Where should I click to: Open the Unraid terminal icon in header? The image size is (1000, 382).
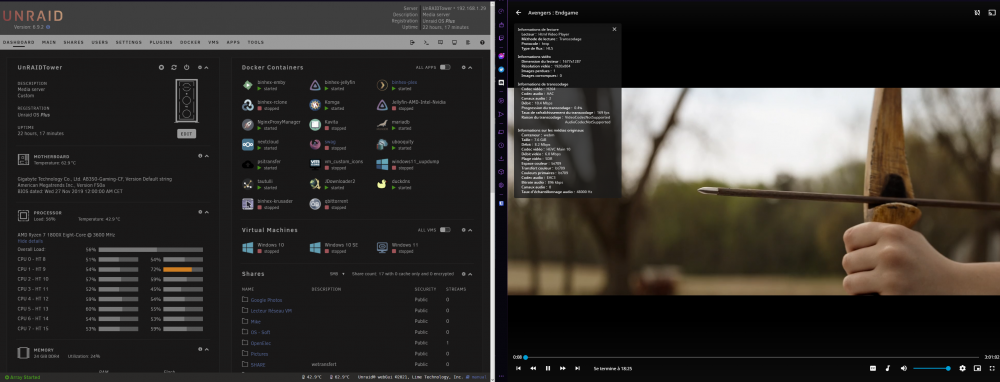click(426, 42)
